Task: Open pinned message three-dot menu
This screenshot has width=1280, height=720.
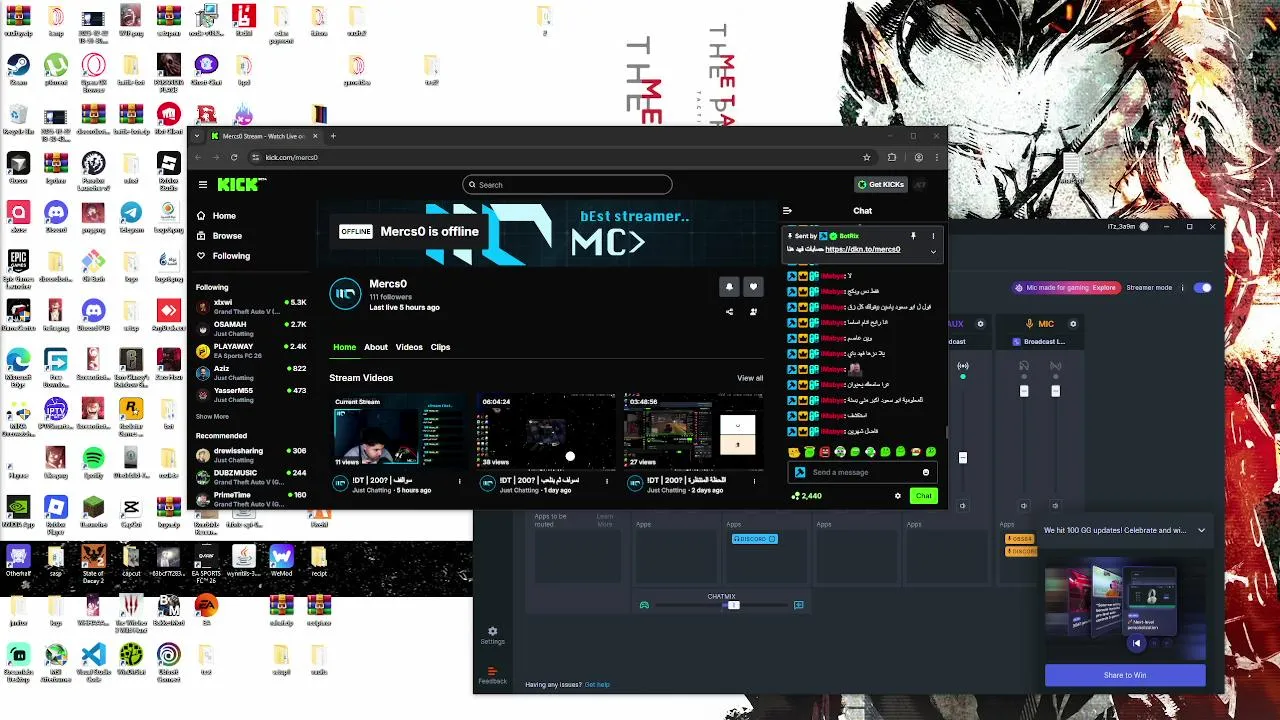Action: pos(933,236)
